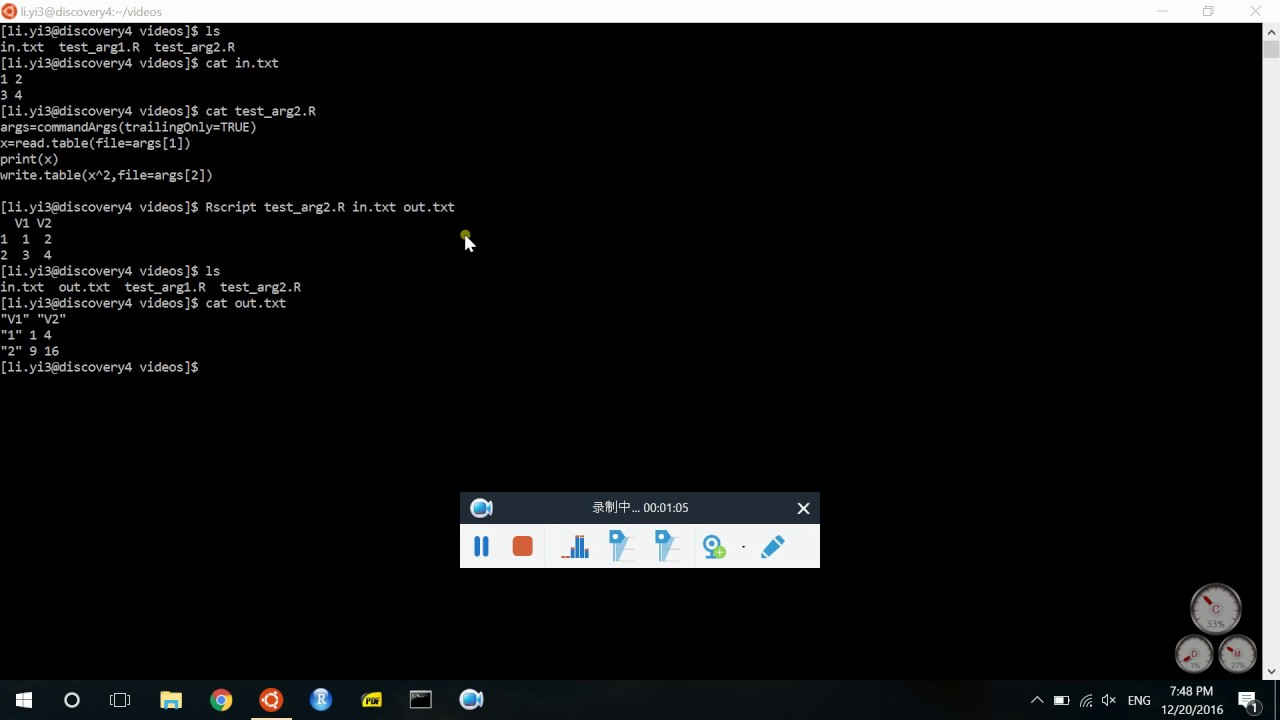Click the terminal scrollbar down arrow

point(1271,672)
